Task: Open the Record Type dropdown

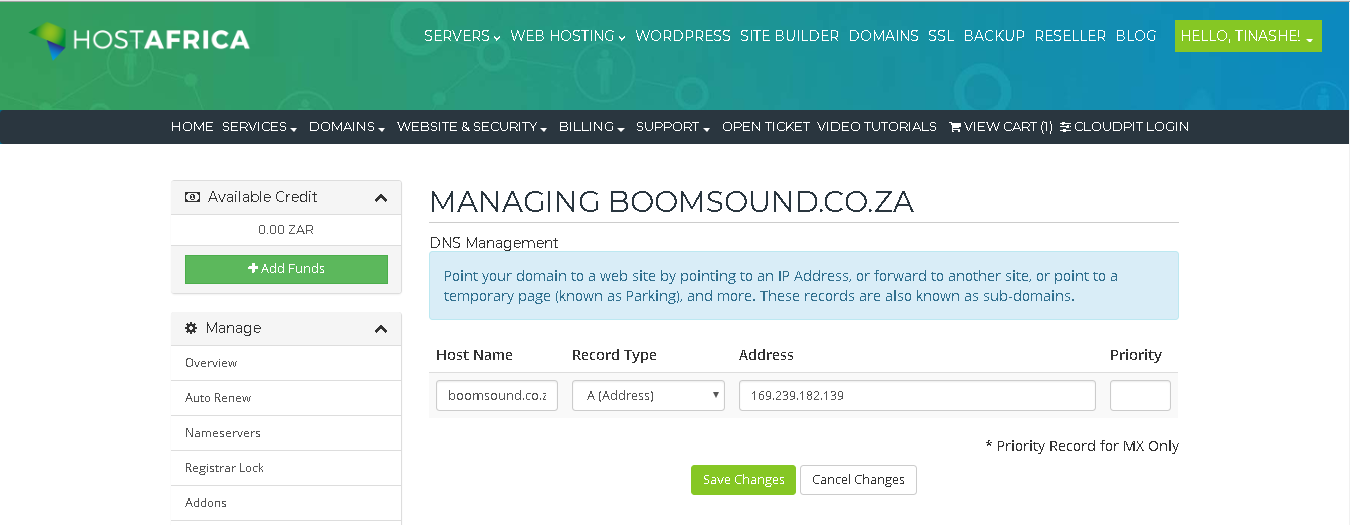Action: click(648, 395)
